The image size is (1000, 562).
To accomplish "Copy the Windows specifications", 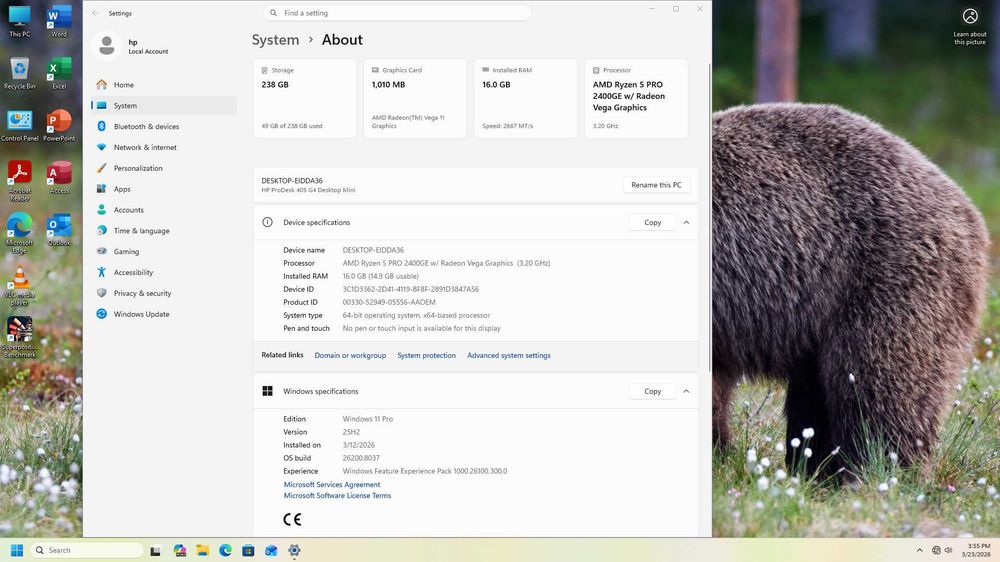I will pyautogui.click(x=652, y=391).
